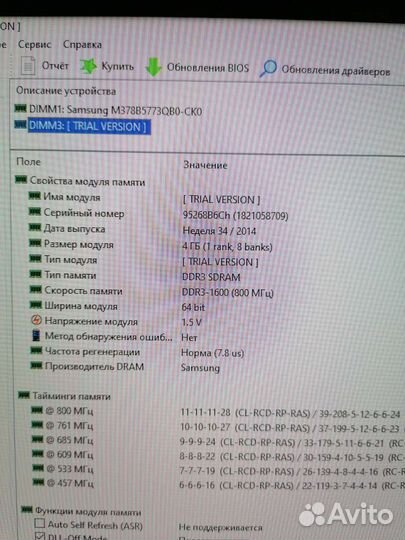Image resolution: width=405 pixels, height=540 pixels.
Task: Click the Функции модуля памяти group icon
Action: pyautogui.click(x=27, y=509)
